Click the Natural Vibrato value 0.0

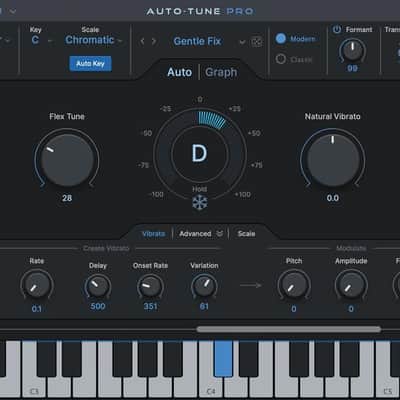point(333,198)
